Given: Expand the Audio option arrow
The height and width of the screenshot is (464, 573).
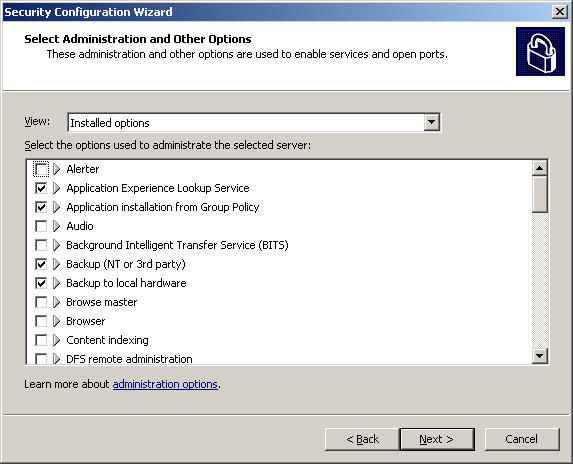Looking at the screenshot, I should pyautogui.click(x=56, y=226).
